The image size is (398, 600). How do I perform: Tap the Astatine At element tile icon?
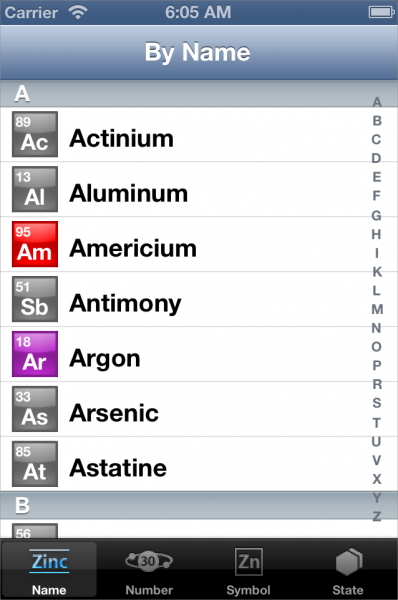pyautogui.click(x=35, y=464)
